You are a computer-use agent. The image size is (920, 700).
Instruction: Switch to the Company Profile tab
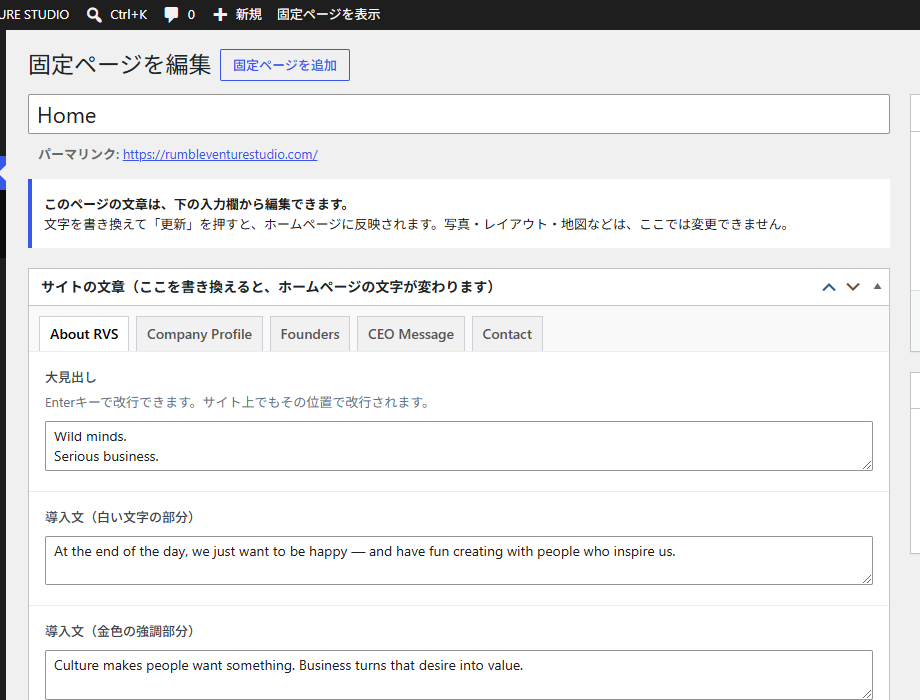coord(199,334)
